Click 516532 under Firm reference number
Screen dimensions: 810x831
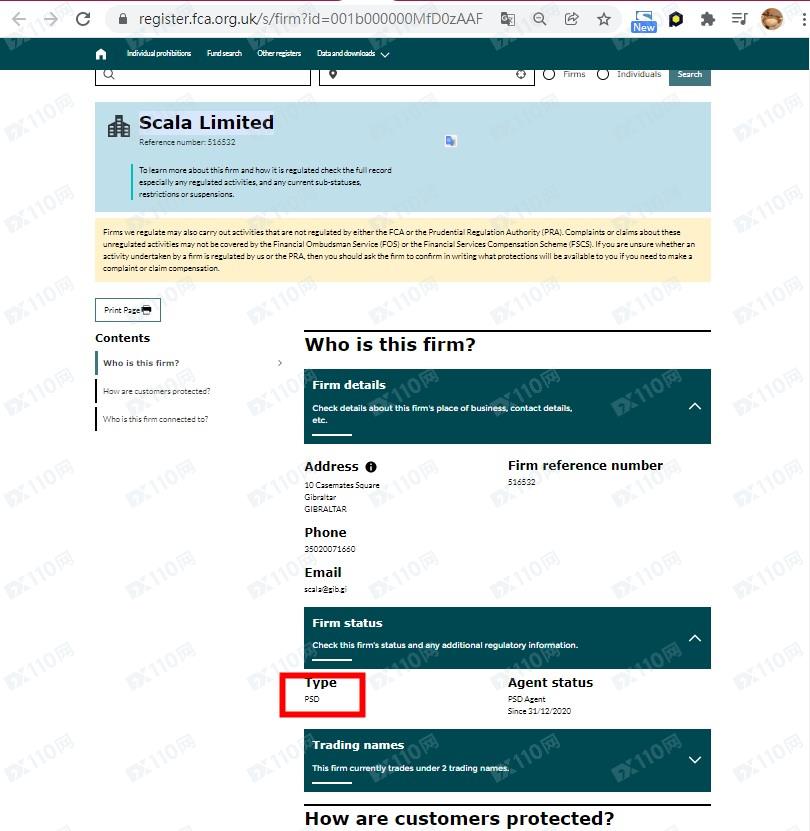522,482
